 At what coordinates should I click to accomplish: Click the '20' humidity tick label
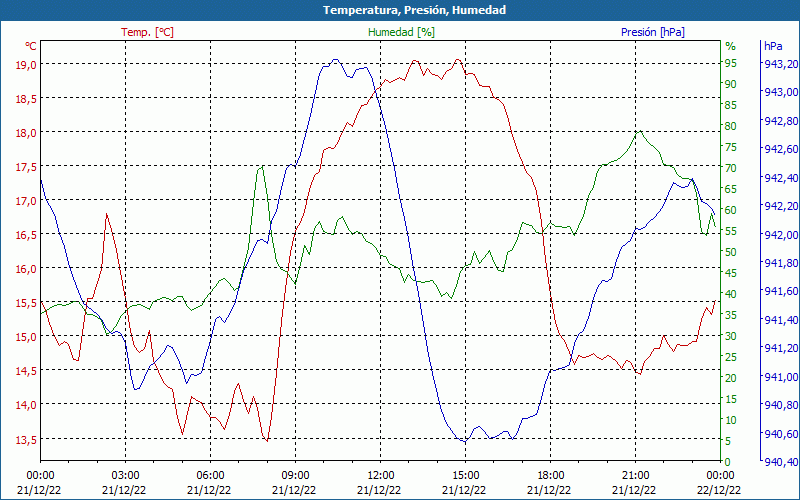[731, 378]
